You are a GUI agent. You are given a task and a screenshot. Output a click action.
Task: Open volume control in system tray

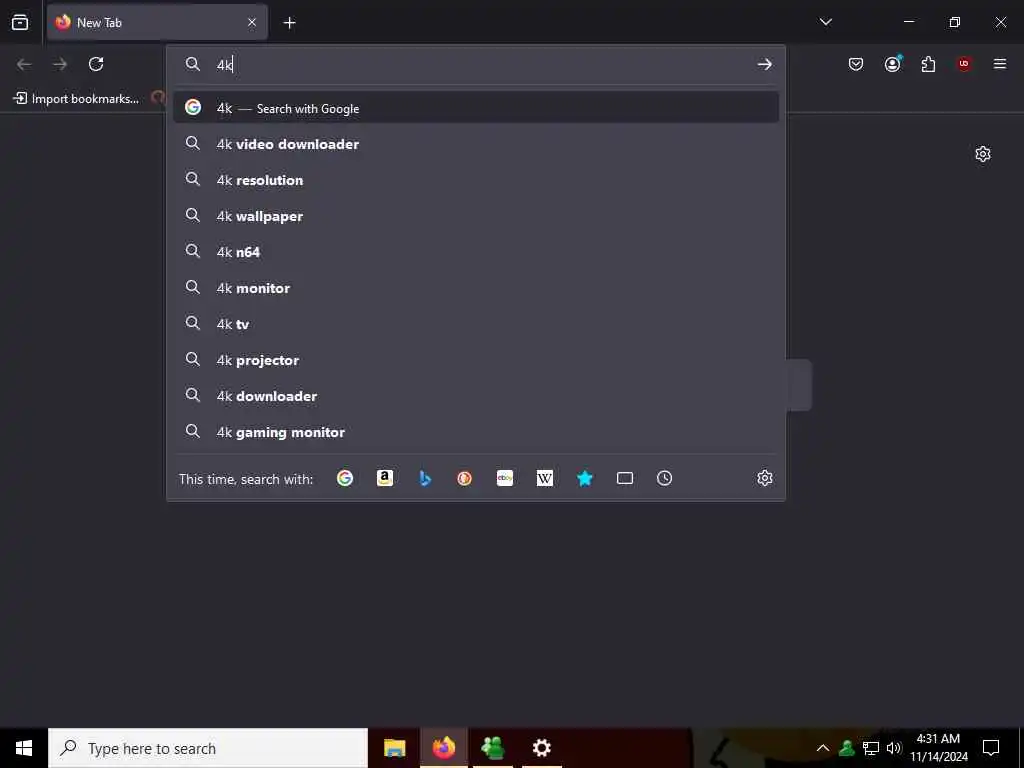click(894, 748)
